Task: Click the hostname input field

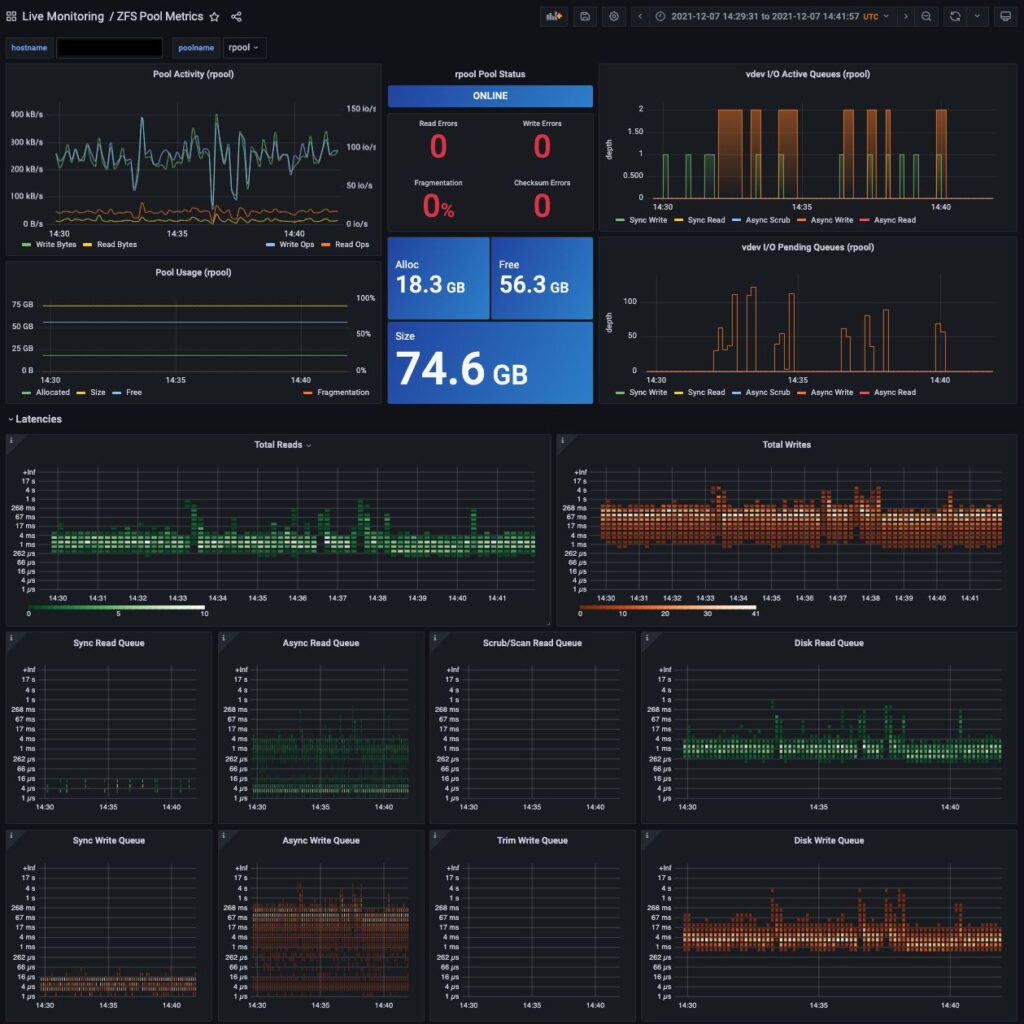Action: 110,47
